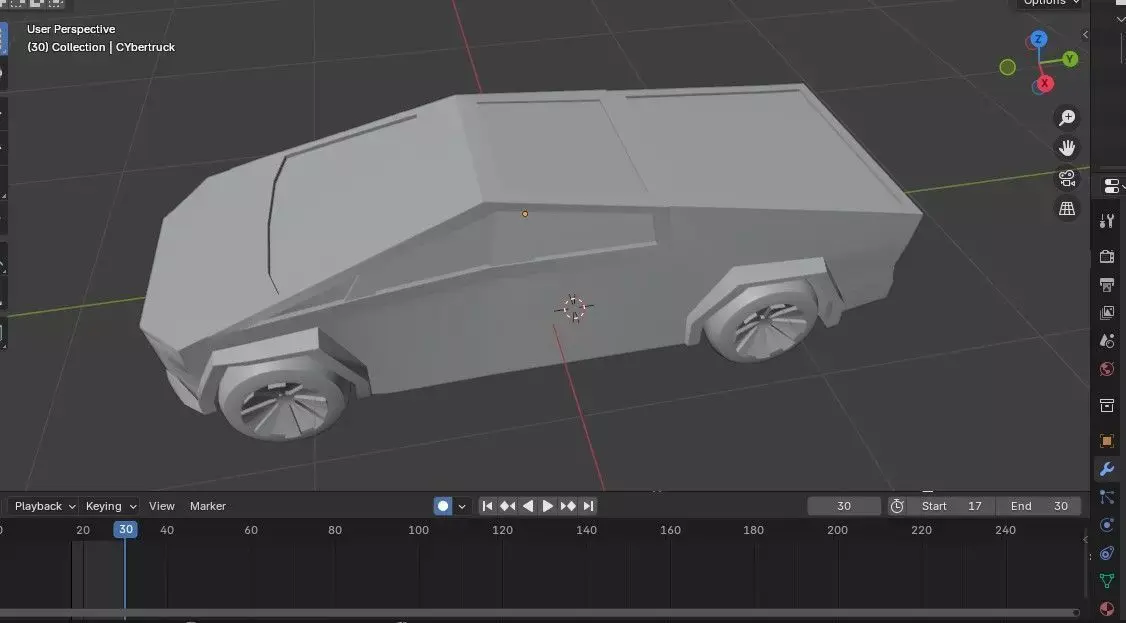The width and height of the screenshot is (1126, 623).
Task: Open the Keying dropdown menu
Action: tap(111, 506)
